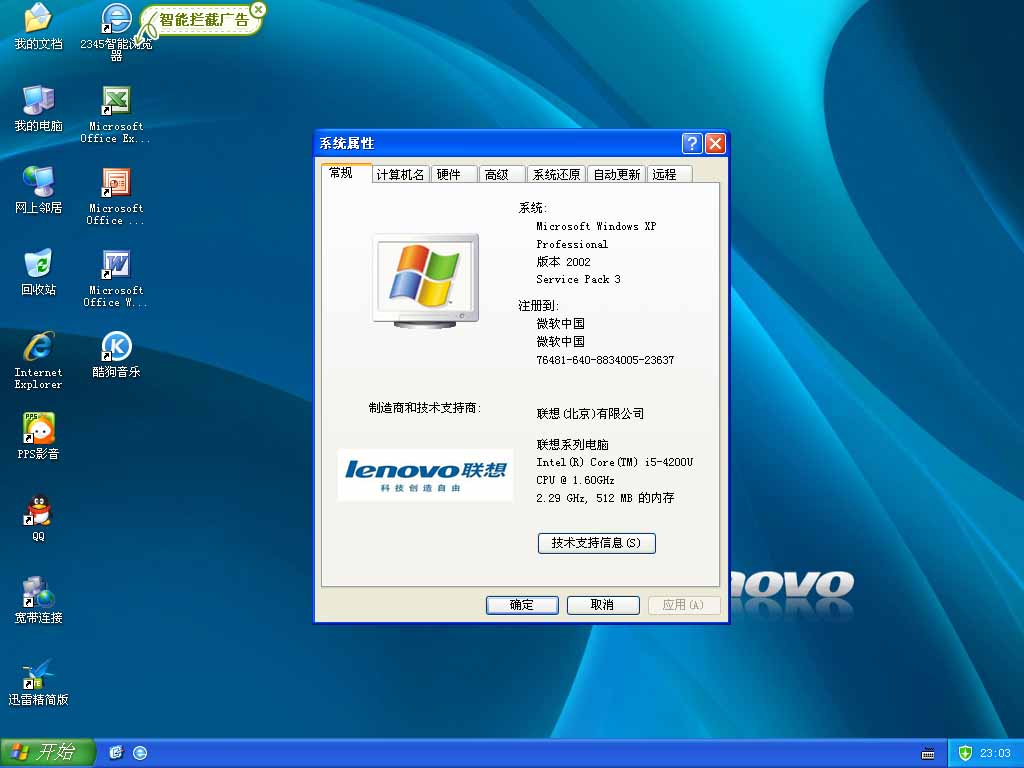
Task: Select the 回收站 recycle bin icon
Action: pos(38,272)
